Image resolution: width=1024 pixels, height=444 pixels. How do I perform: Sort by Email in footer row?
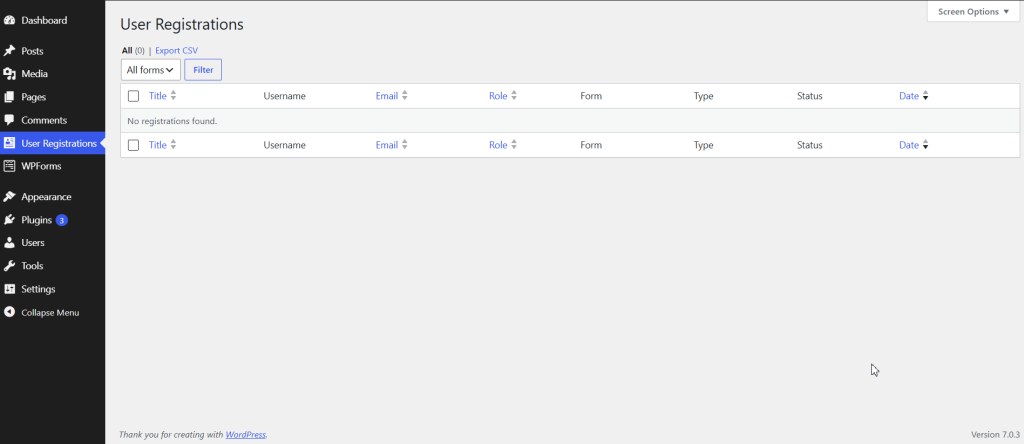coord(387,145)
